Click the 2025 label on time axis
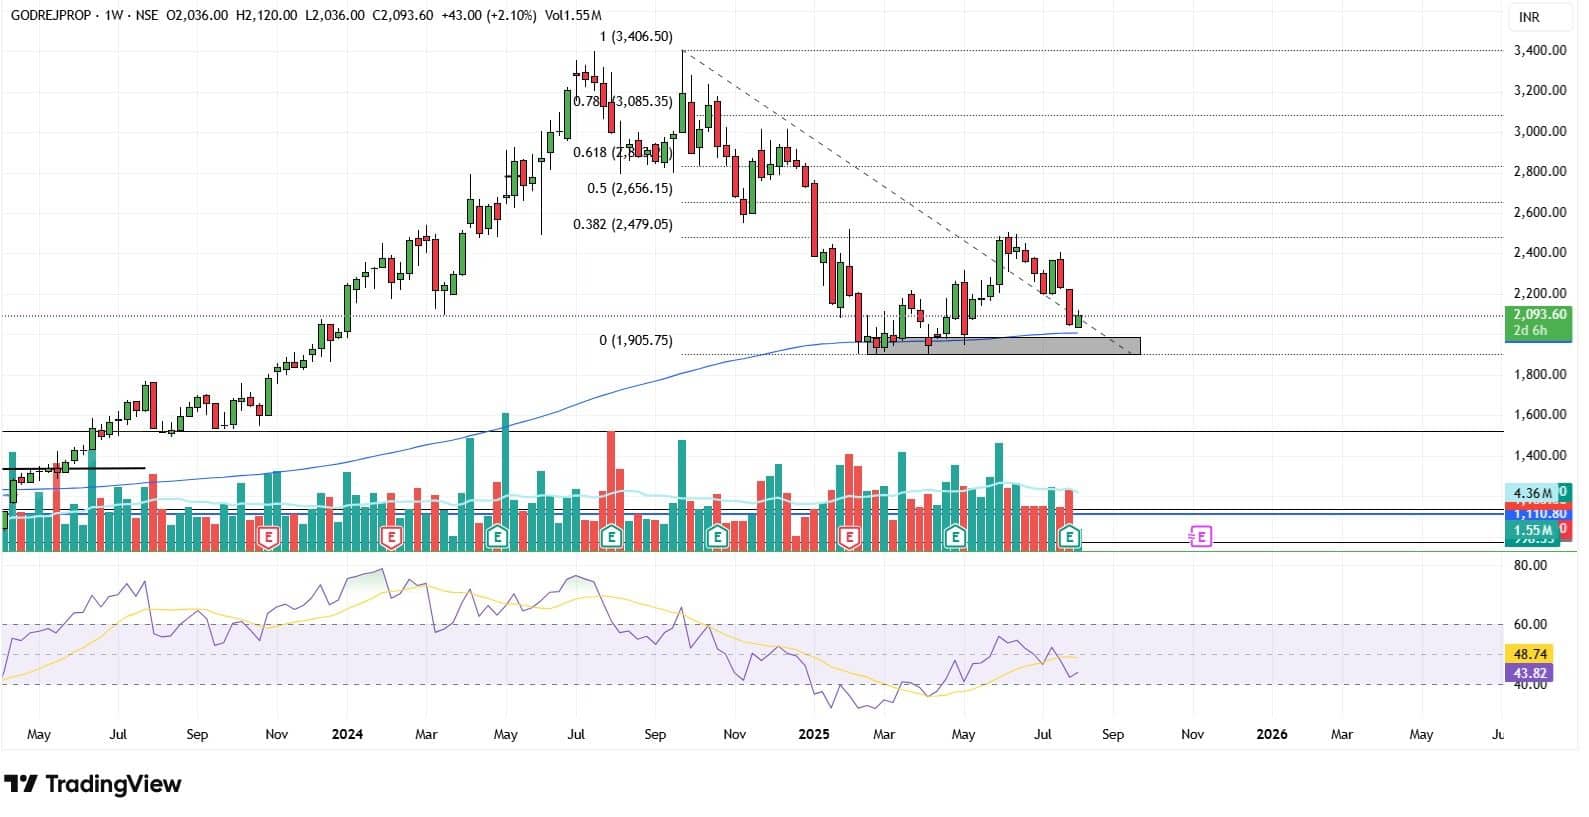Image resolution: width=1589 pixels, height=817 pixels. point(814,734)
